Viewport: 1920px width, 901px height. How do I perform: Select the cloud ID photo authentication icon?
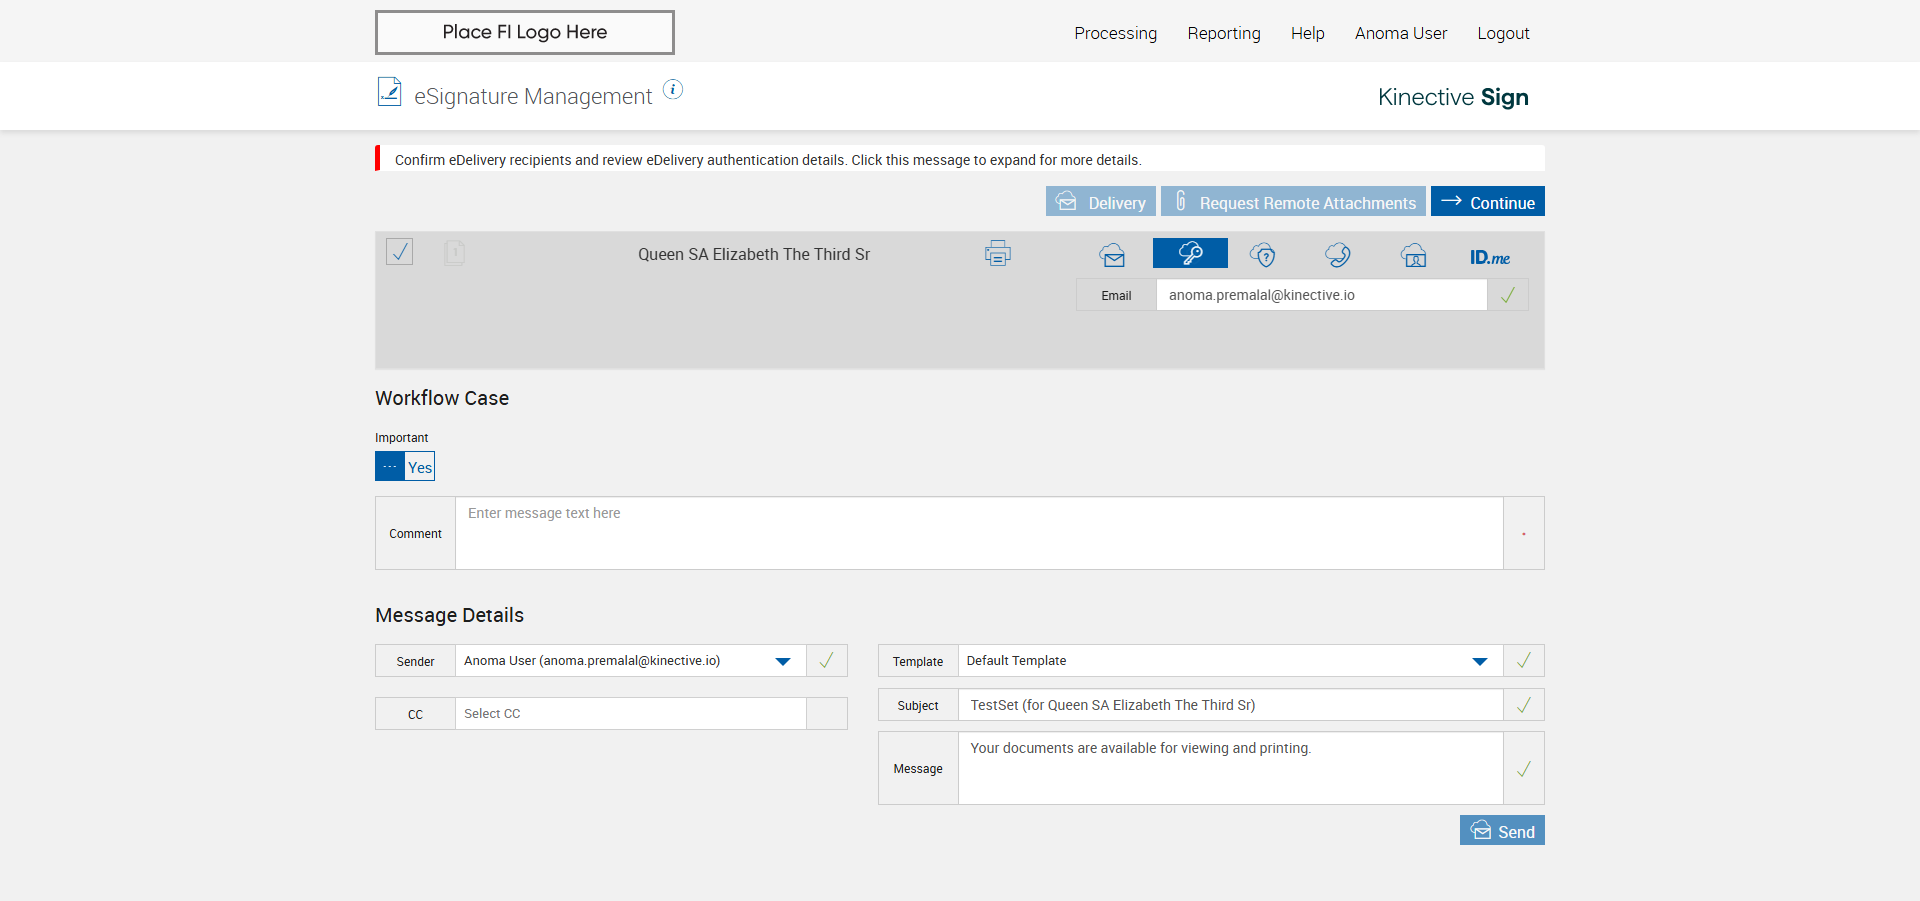tap(1413, 256)
